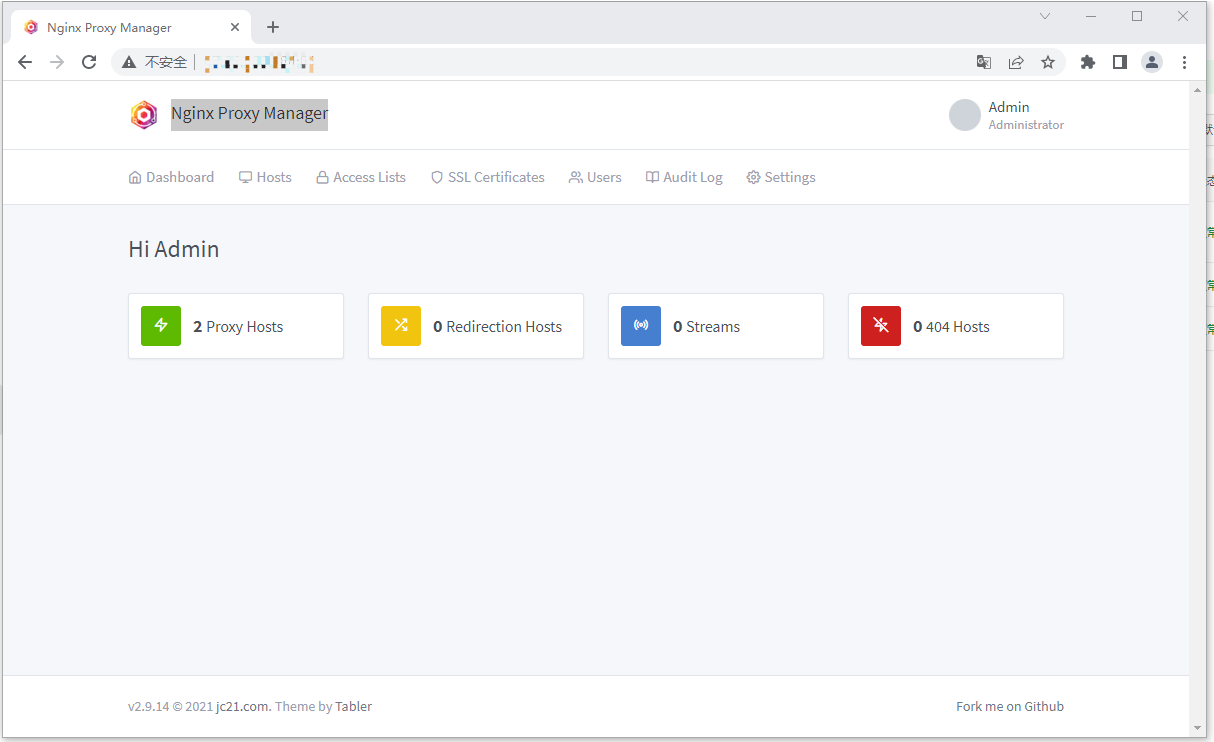1214x742 pixels.
Task: Click the browser extensions puzzle icon
Action: pos(1087,62)
